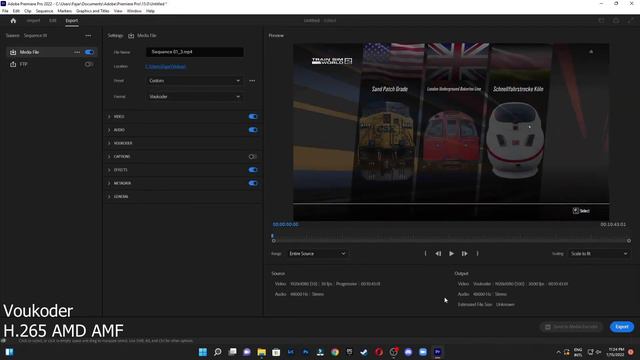Screen dimensions: 640x360
Task: Set the In point in the preview
Action: [425, 253]
